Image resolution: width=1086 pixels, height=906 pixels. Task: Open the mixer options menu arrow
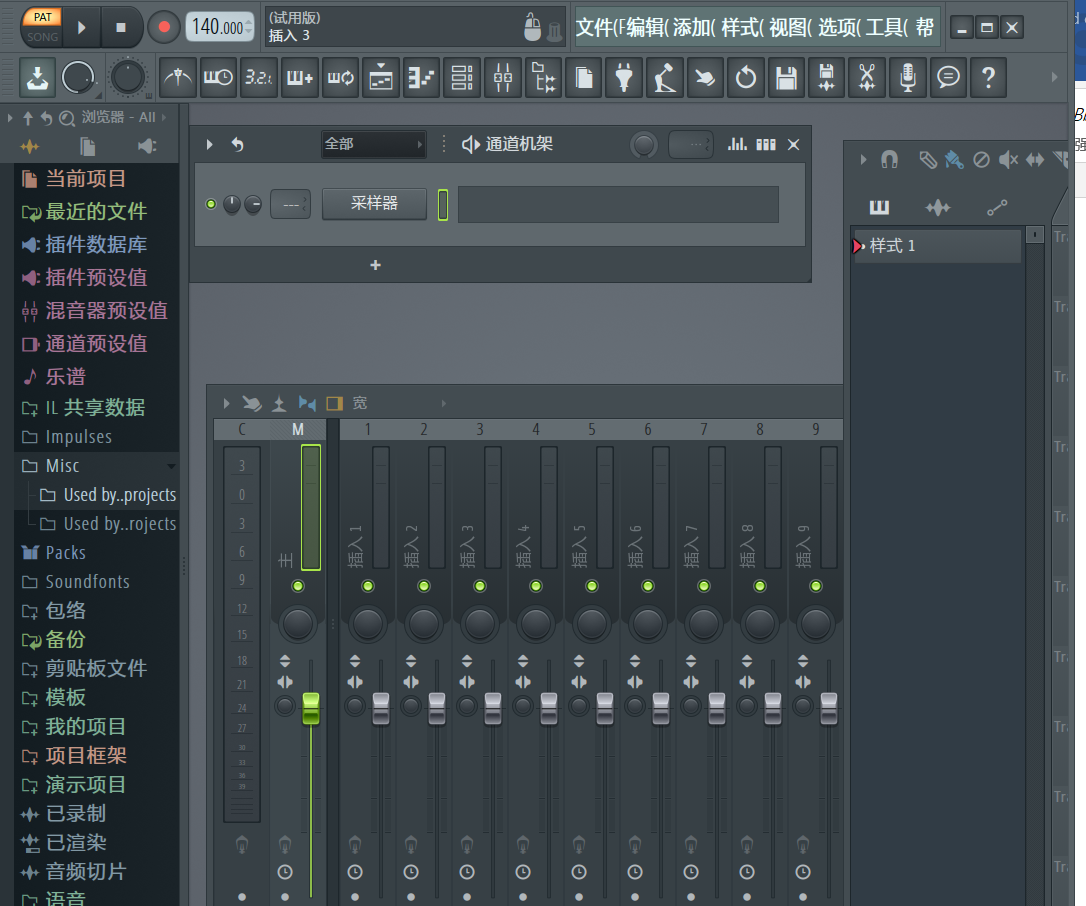pos(226,403)
